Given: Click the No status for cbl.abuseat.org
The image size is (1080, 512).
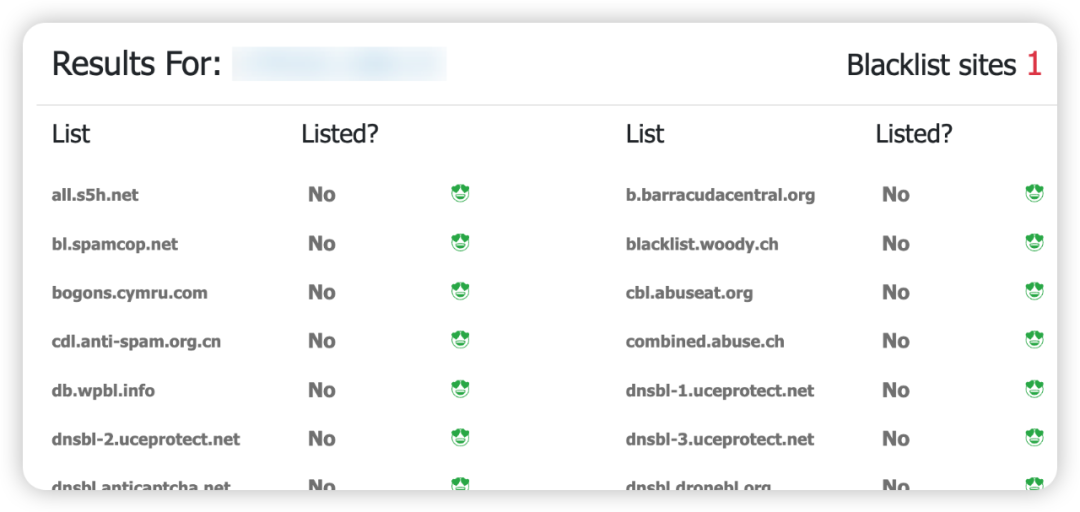Looking at the screenshot, I should pyautogui.click(x=896, y=293).
